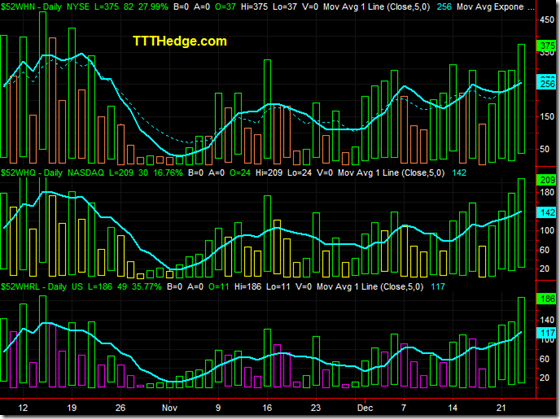Click the Nov date axis marker
560x419 pixels.
169,408
